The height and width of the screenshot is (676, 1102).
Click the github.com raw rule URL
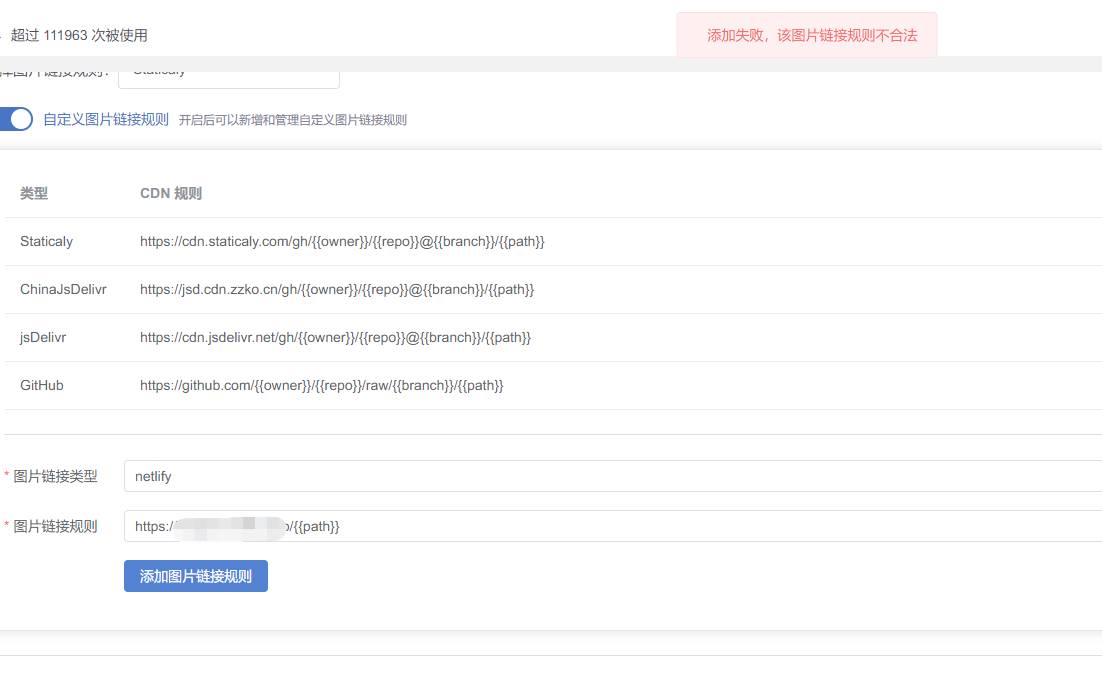pos(321,385)
